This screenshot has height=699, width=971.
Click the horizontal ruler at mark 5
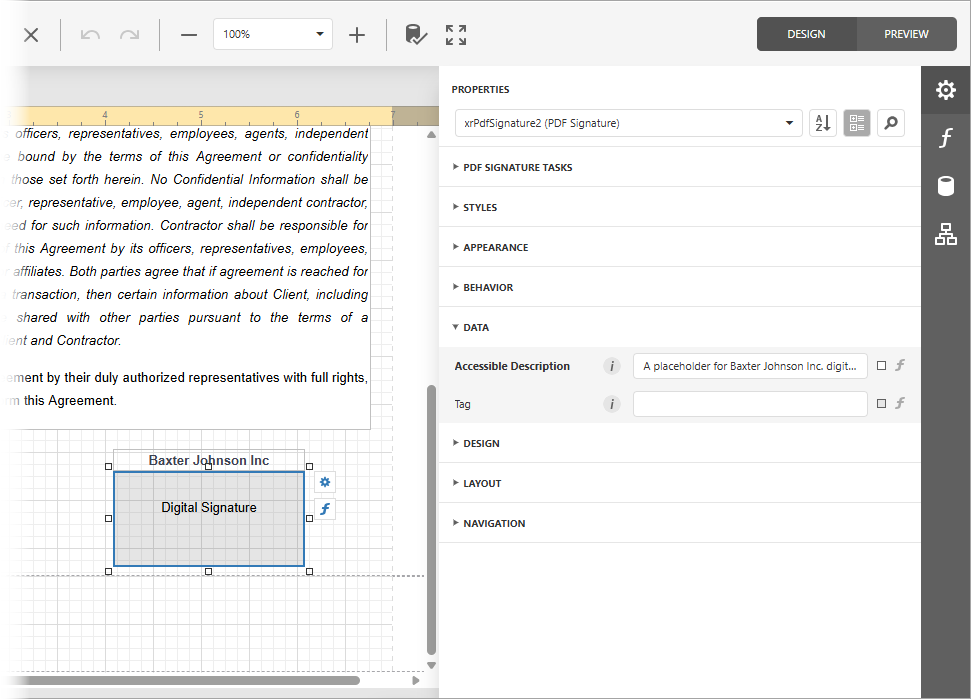[x=201, y=116]
